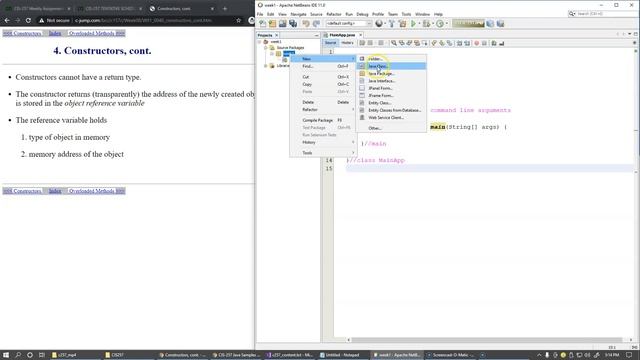Choose Entity Class from the New submenu
Viewport: 640px width, 360px height.
[x=391, y=103]
